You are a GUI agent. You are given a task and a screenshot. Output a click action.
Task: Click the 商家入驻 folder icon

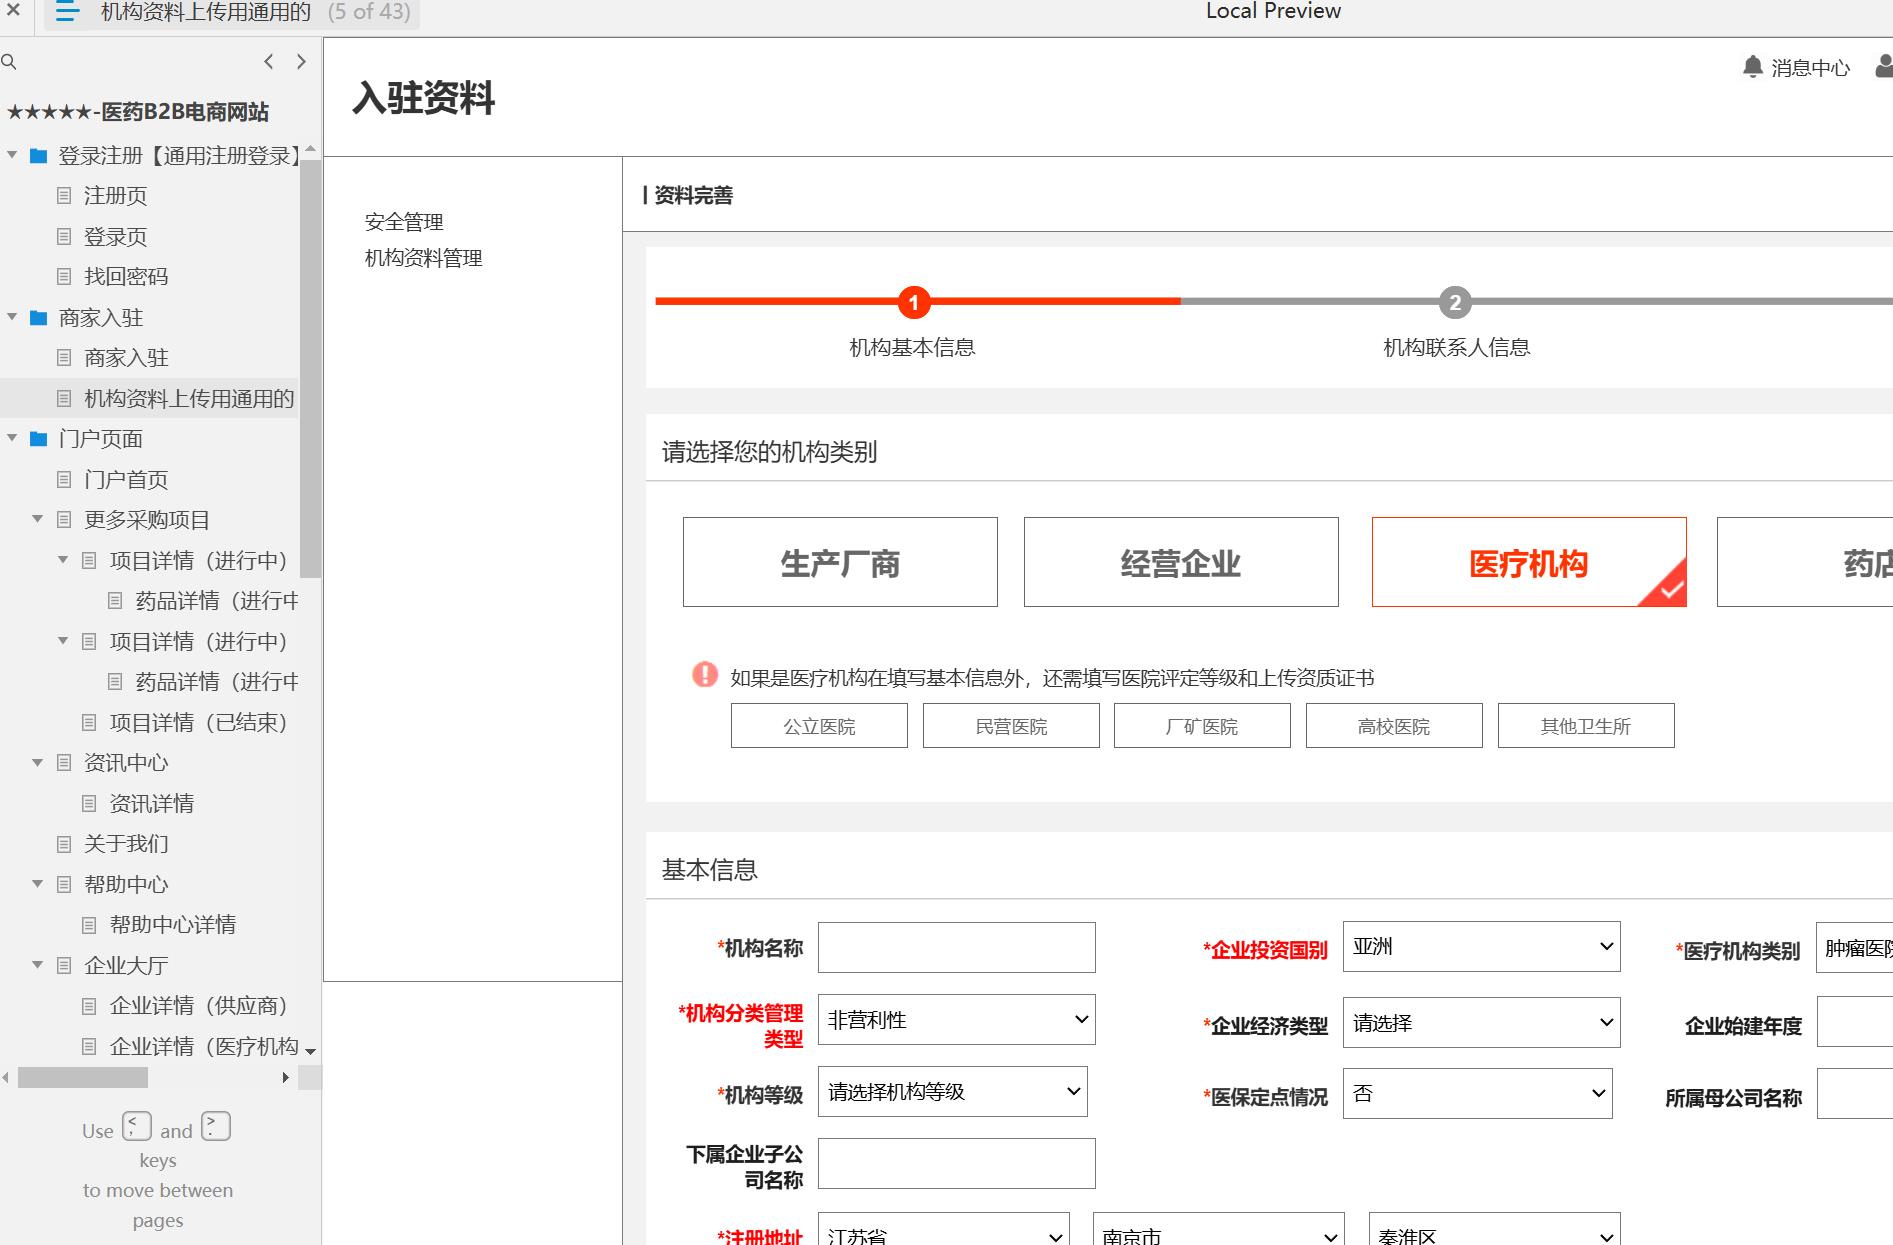point(39,318)
